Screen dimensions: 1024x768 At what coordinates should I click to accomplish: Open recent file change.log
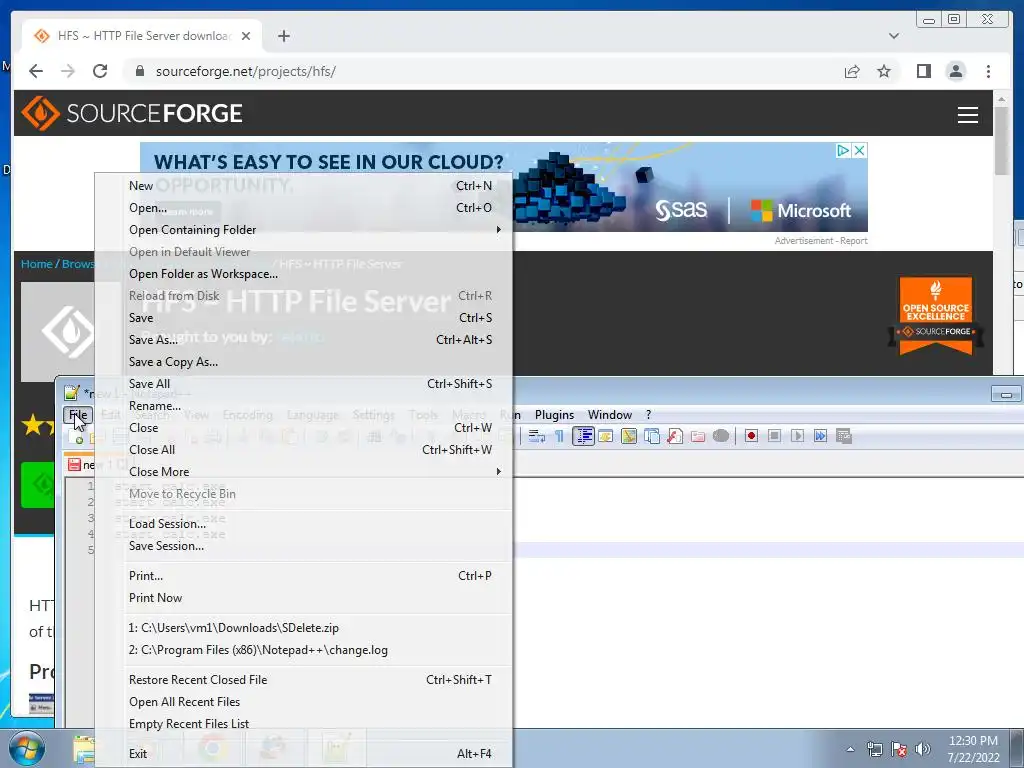coord(304,650)
